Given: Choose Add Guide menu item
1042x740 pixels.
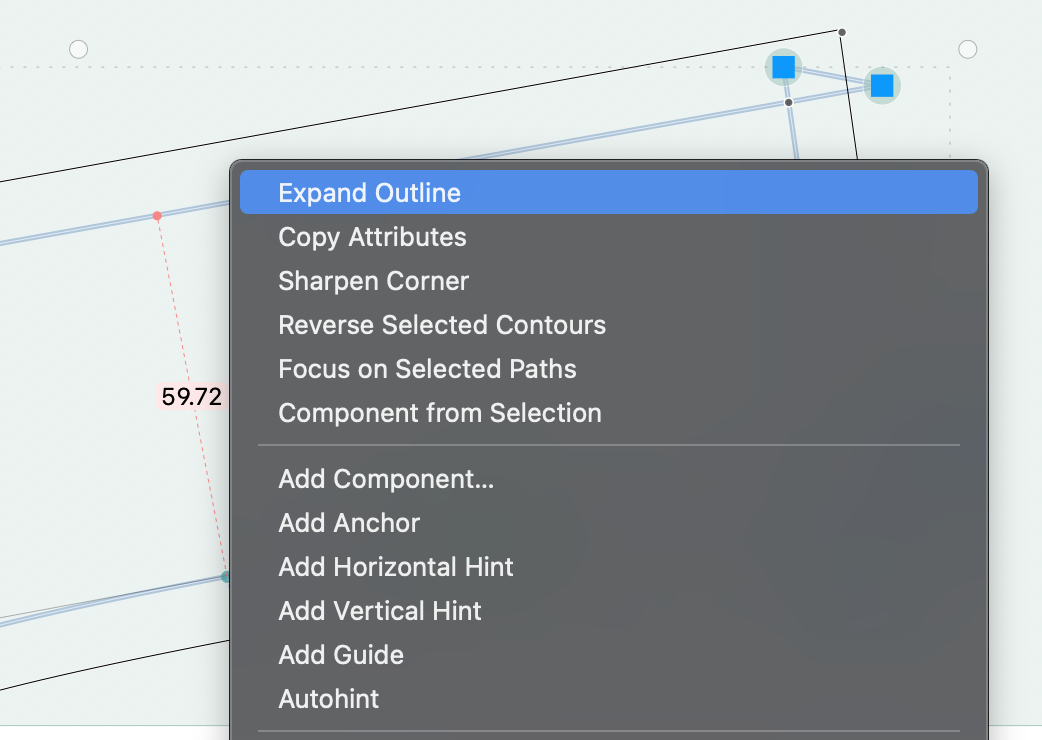Looking at the screenshot, I should (x=341, y=655).
